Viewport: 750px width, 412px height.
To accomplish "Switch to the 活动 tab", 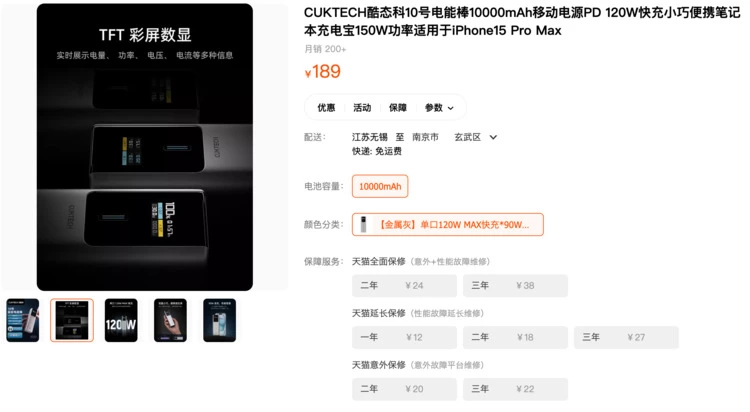I will 362,108.
